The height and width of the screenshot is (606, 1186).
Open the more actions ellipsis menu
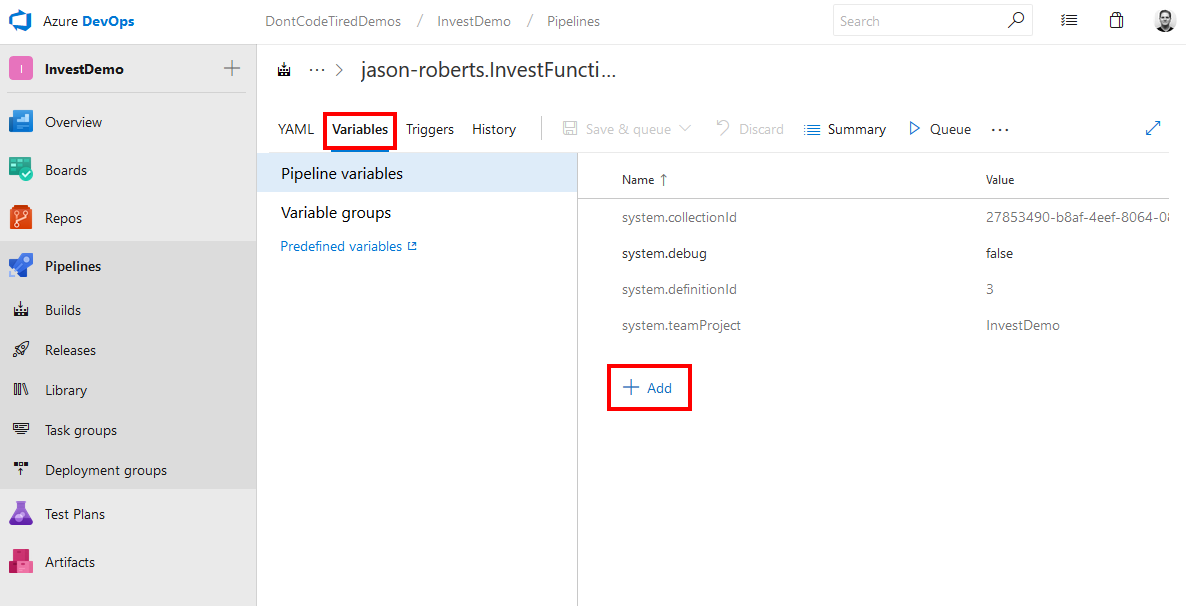click(x=1000, y=128)
